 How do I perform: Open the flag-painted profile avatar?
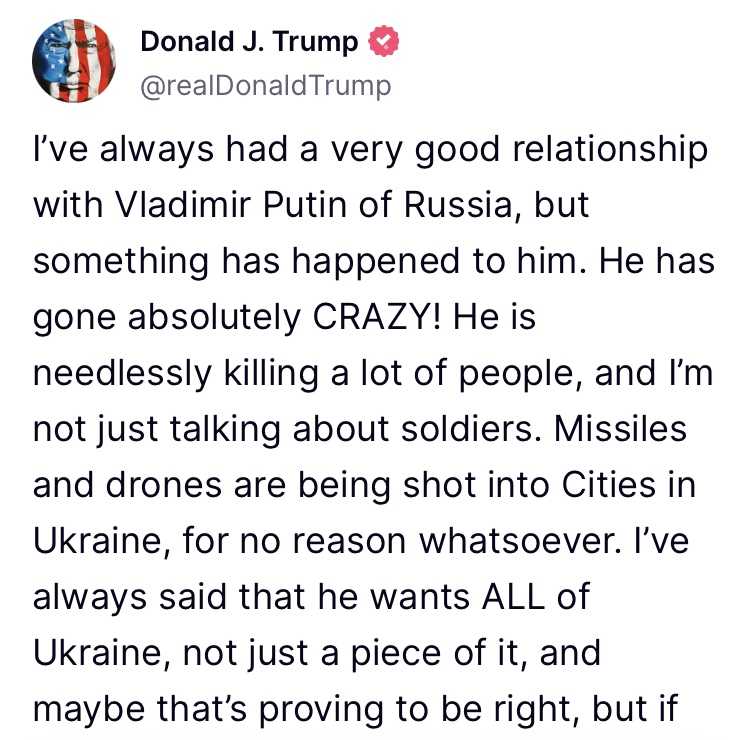74,61
